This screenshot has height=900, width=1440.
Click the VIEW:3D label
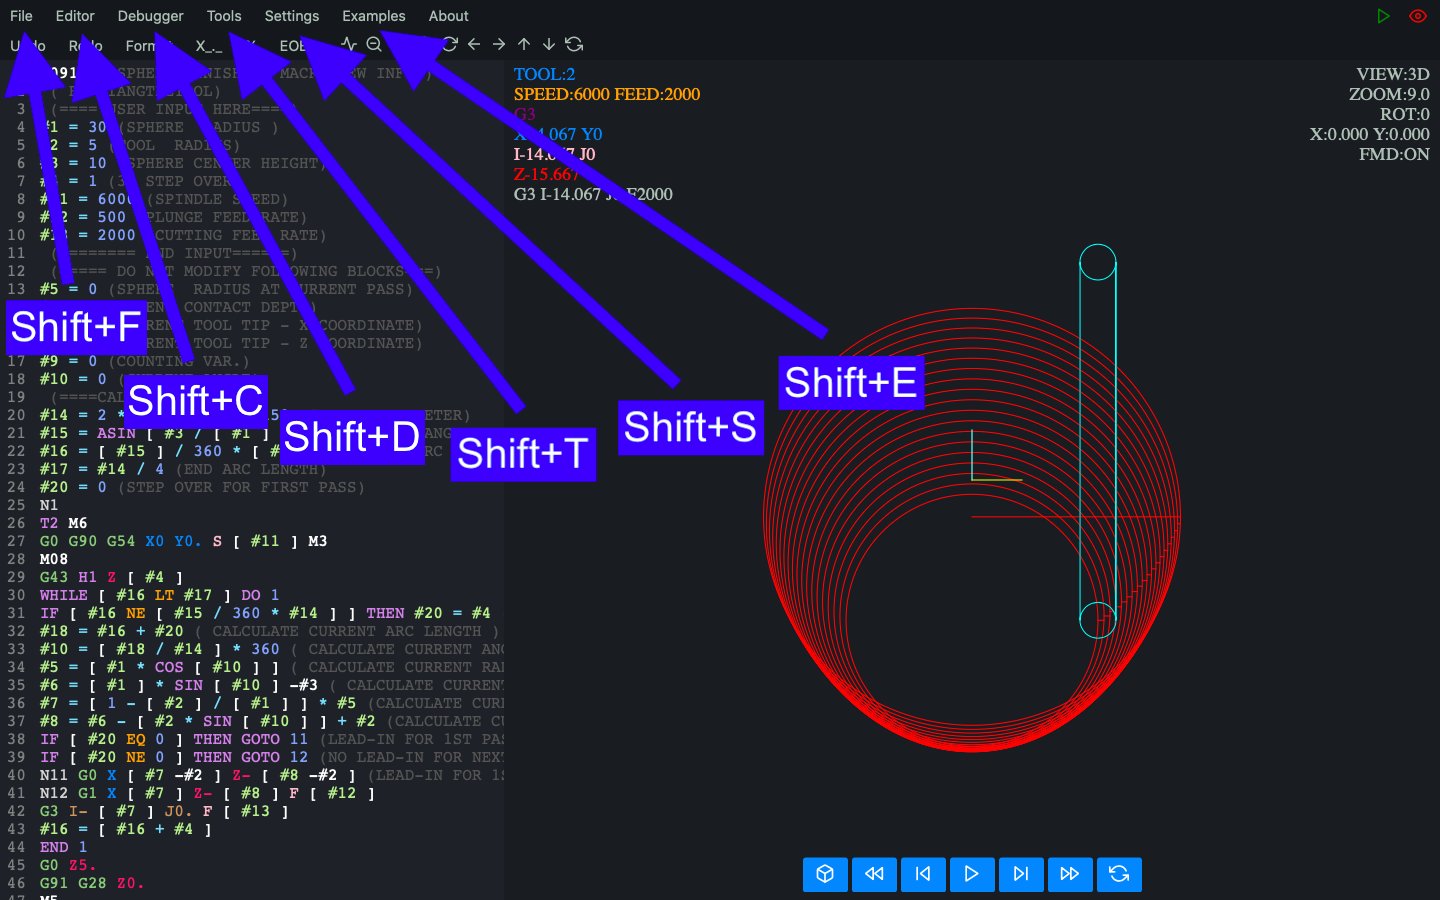click(x=1393, y=74)
